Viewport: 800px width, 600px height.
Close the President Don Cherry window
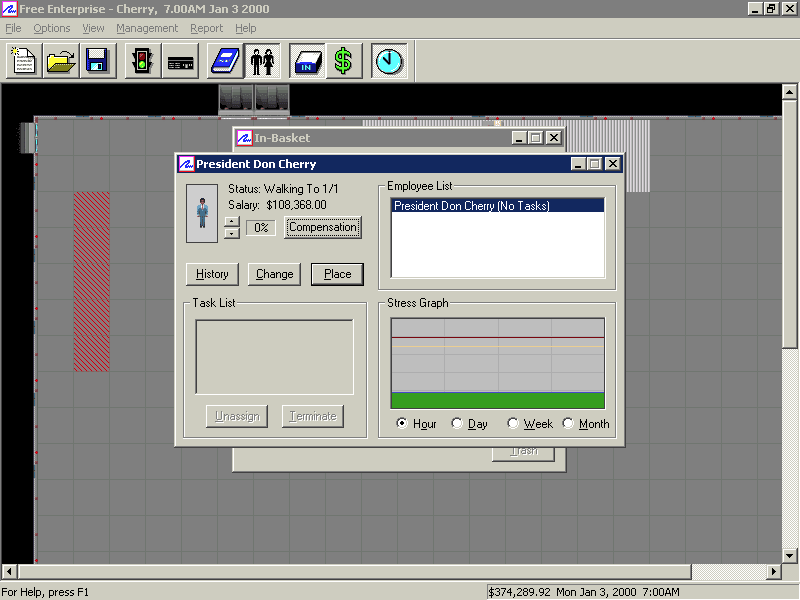pos(613,164)
